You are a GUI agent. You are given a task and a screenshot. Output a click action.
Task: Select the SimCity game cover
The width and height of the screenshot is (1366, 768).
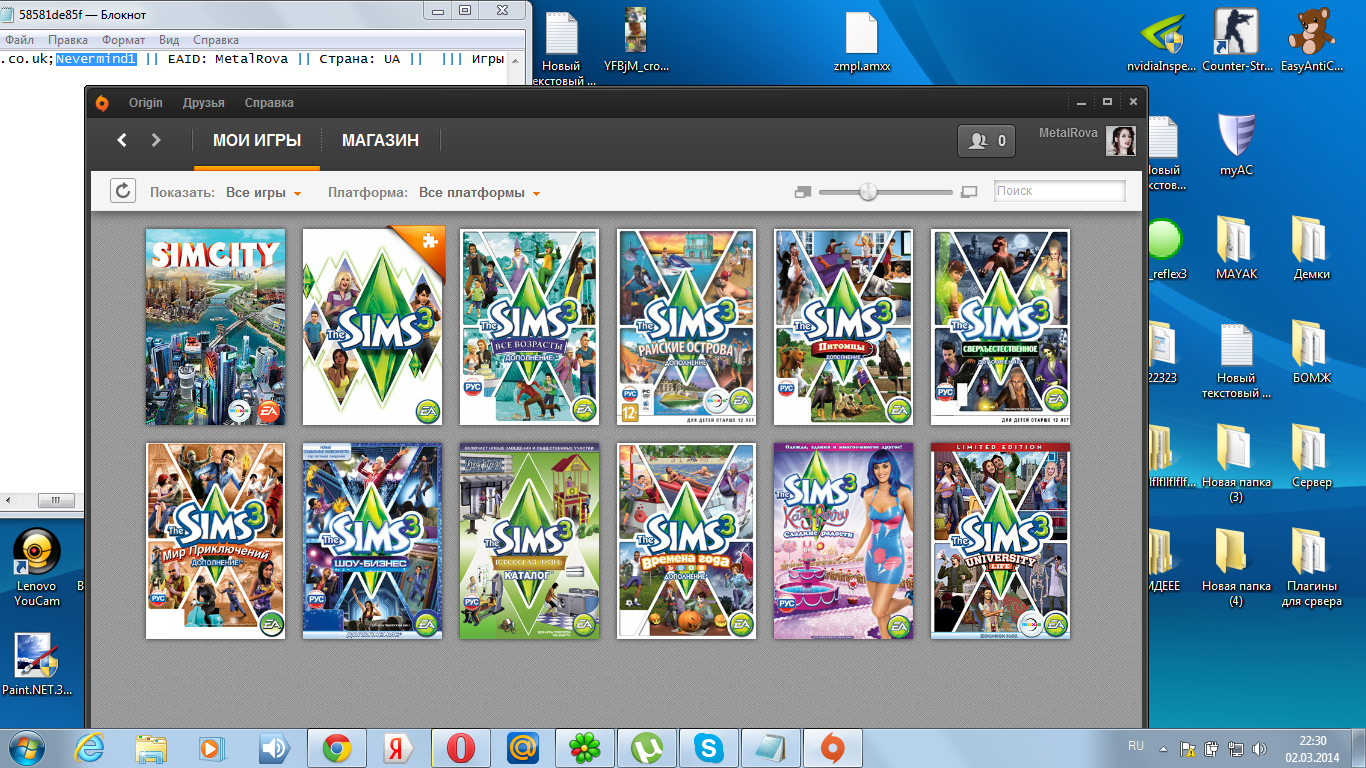point(215,327)
